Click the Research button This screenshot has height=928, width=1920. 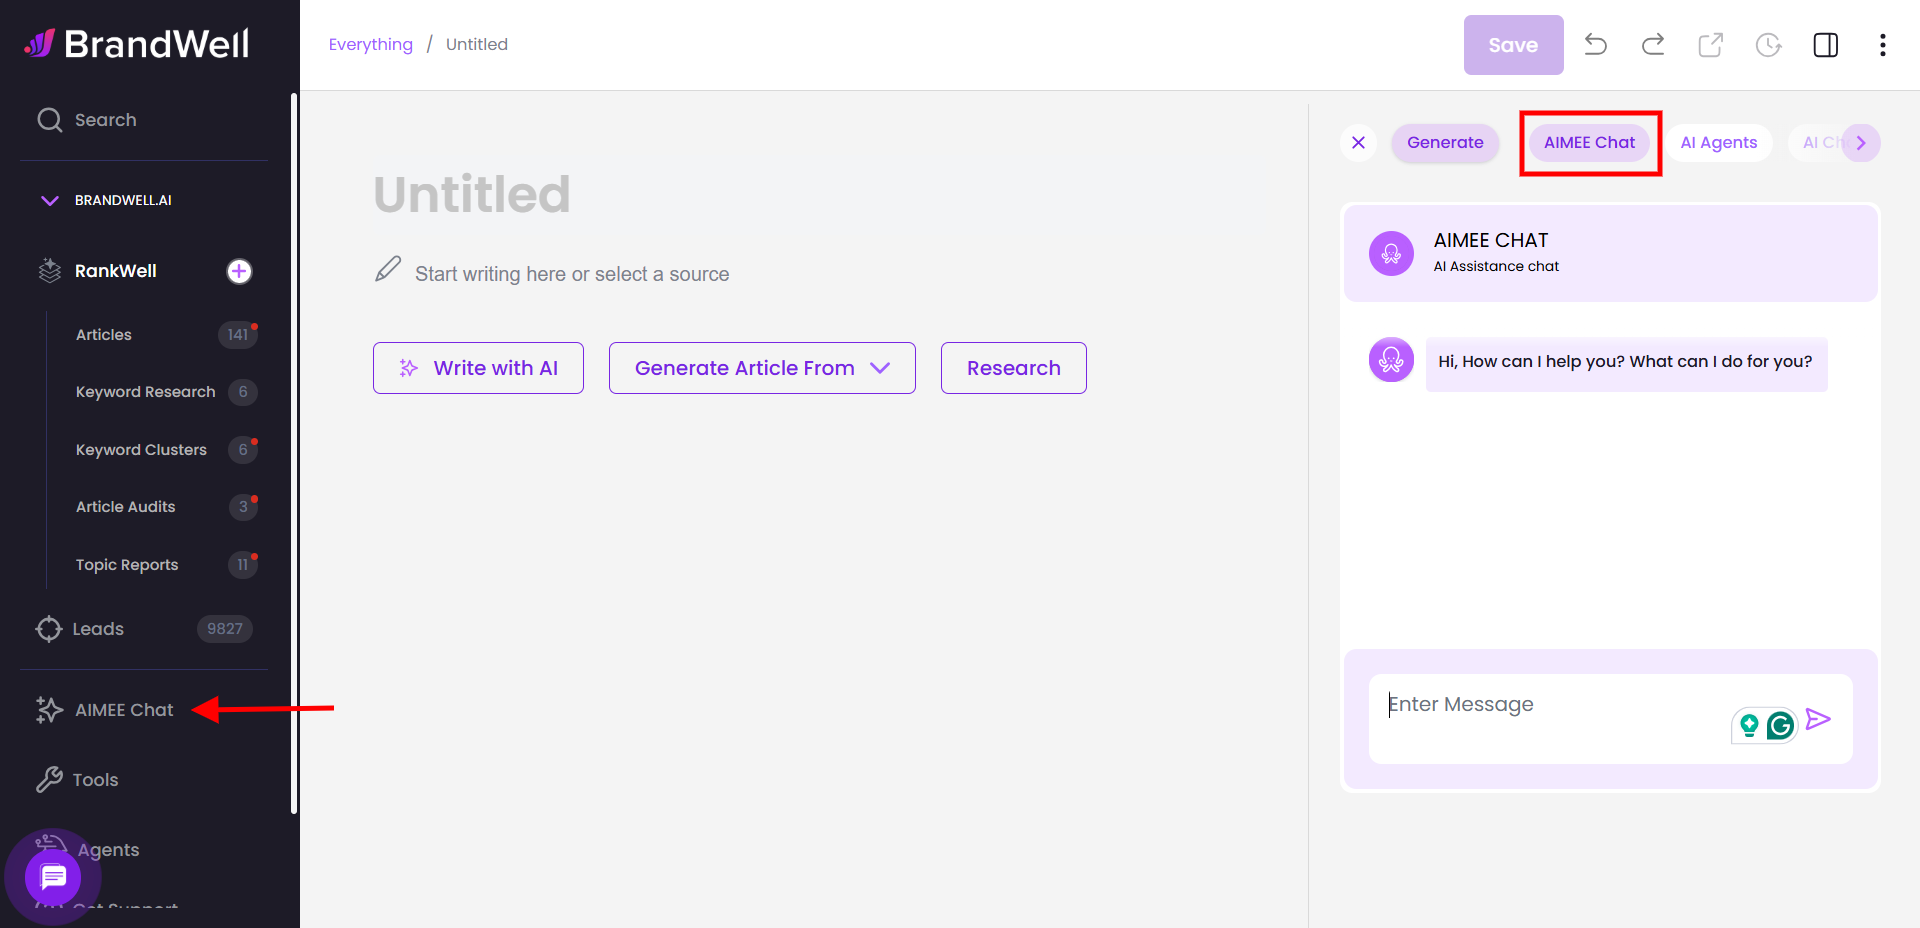click(x=1014, y=368)
